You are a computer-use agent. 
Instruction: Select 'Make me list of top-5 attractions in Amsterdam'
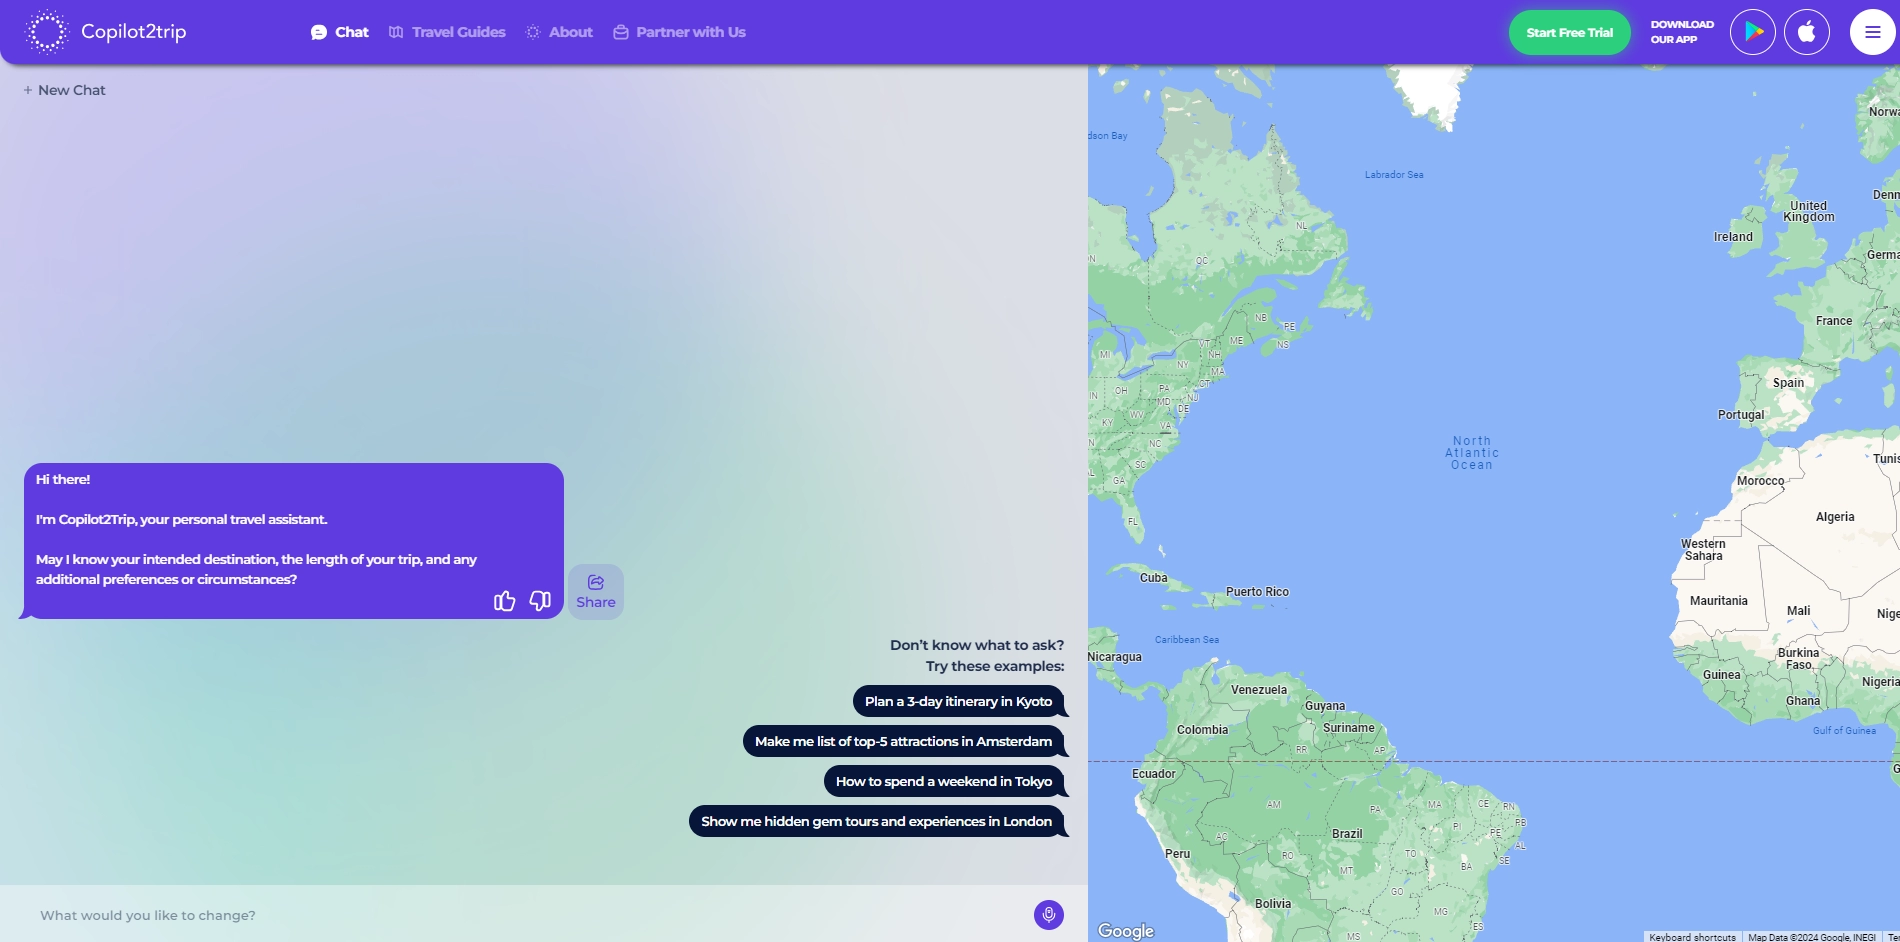pyautogui.click(x=903, y=741)
